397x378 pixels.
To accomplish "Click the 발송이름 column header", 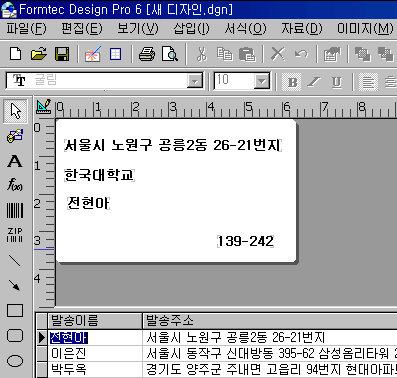I will coord(95,321).
